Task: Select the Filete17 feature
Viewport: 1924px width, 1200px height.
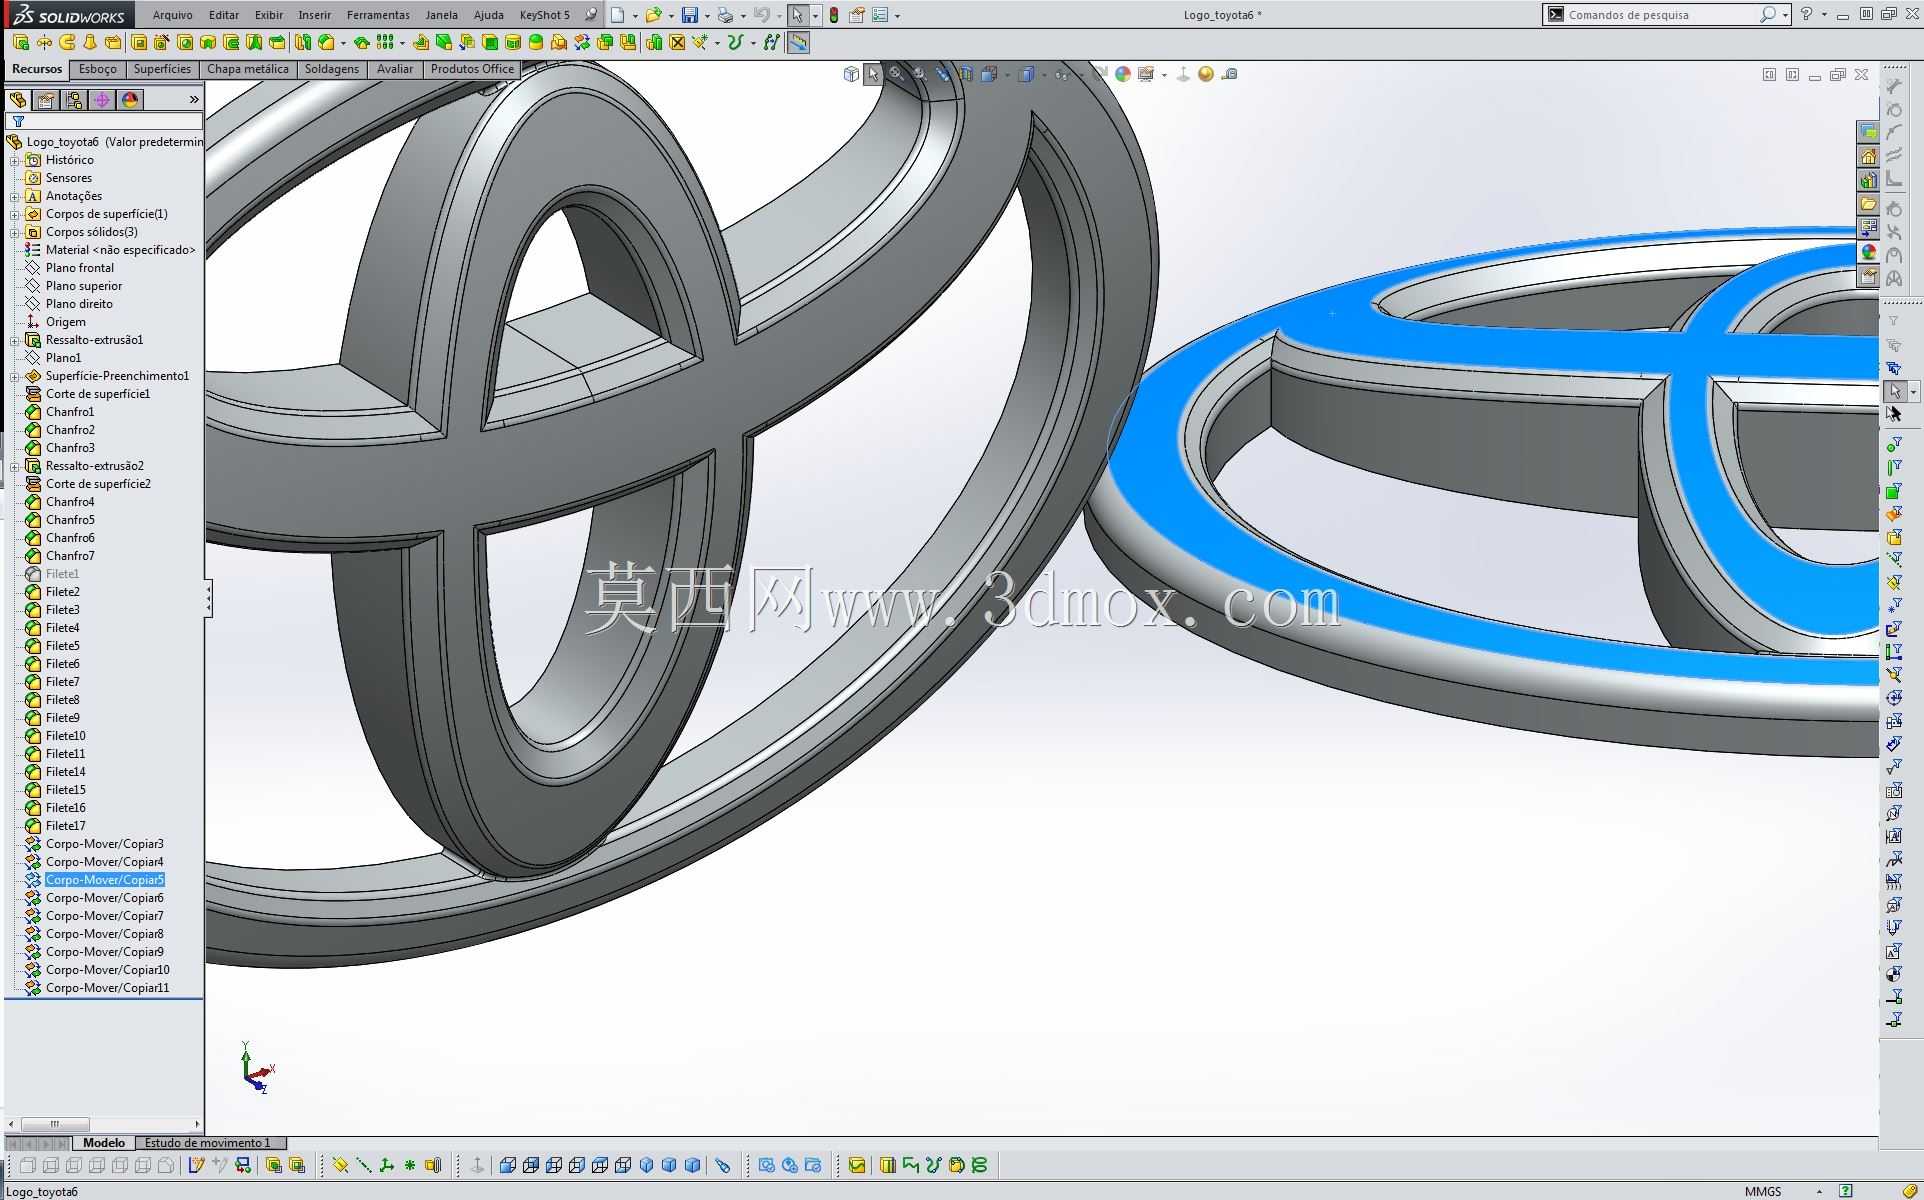Action: 65,826
